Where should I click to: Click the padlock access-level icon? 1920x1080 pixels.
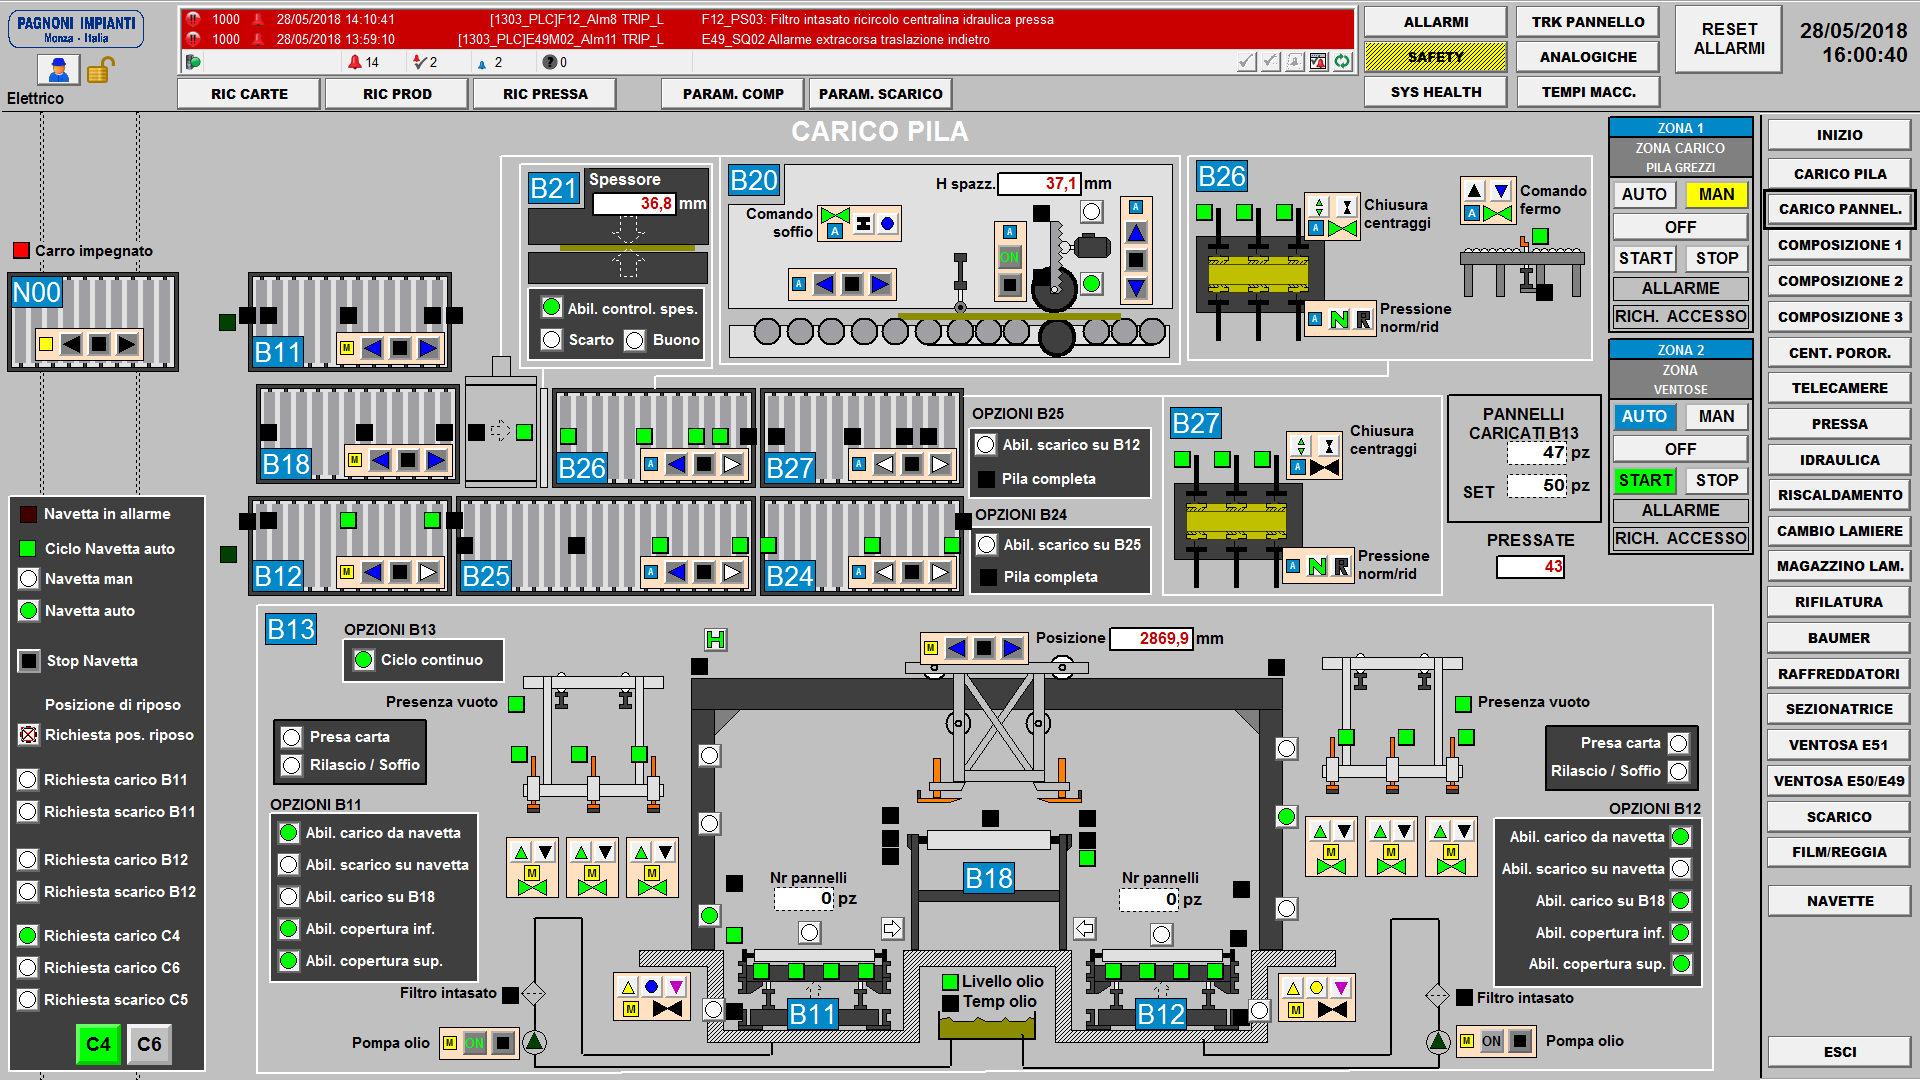(101, 70)
